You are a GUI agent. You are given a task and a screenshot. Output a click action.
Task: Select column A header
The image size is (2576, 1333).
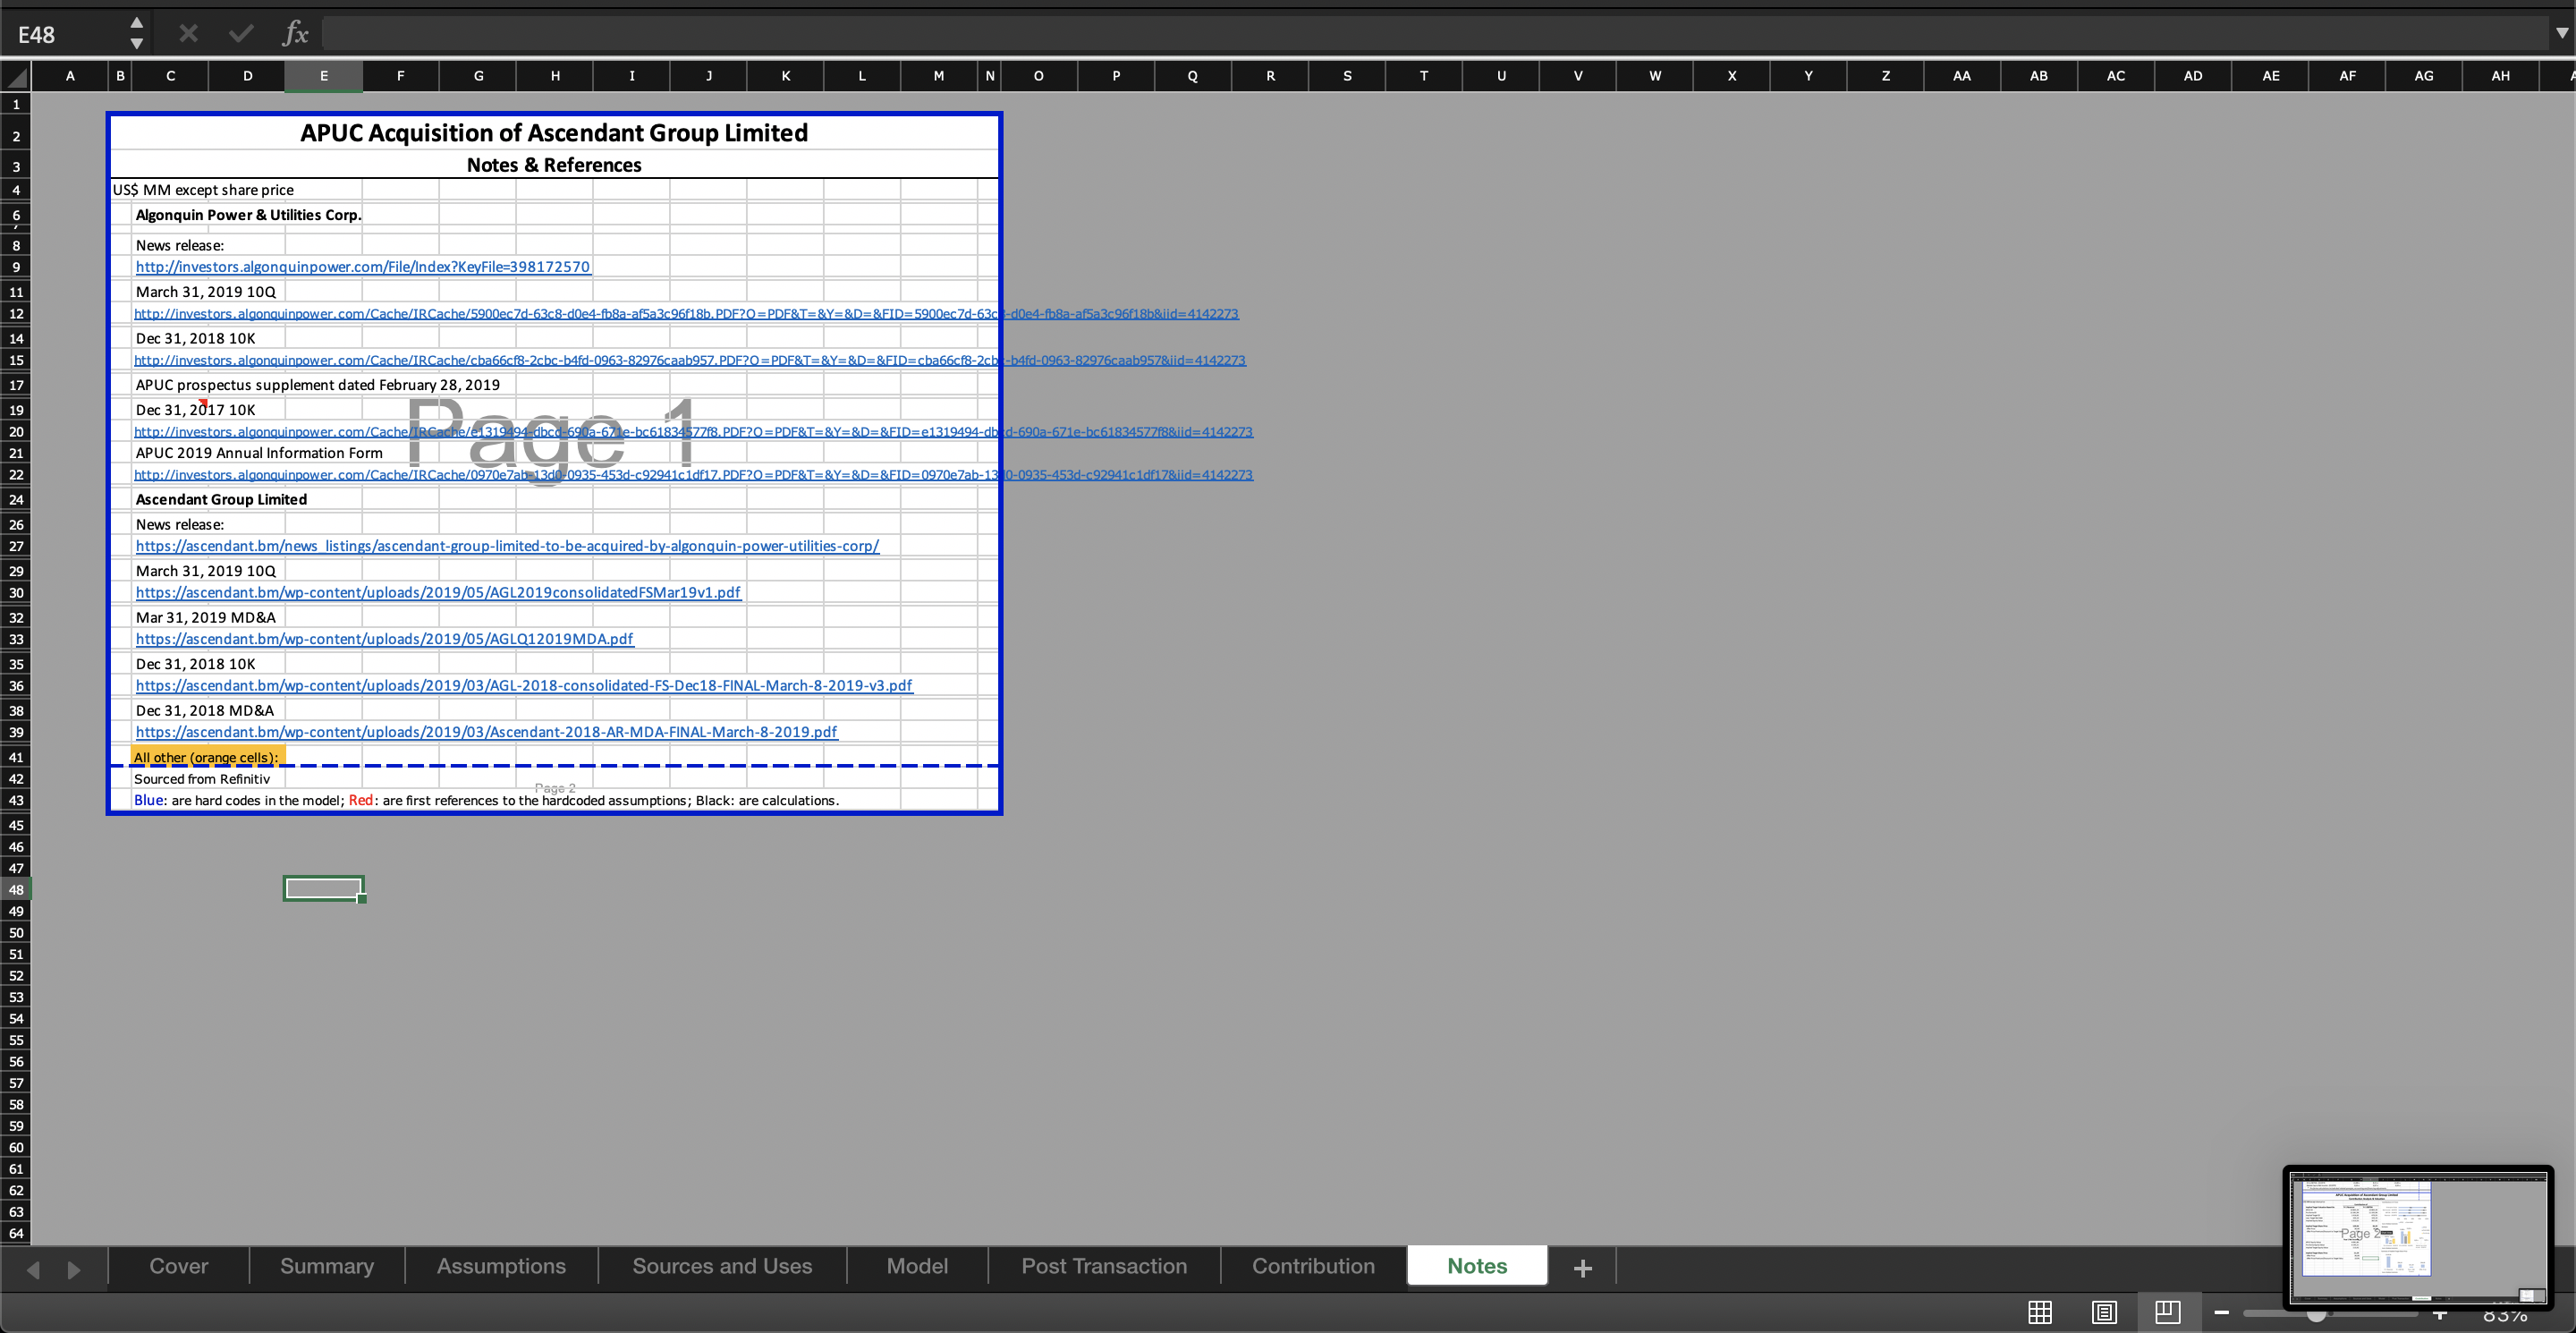click(x=70, y=76)
